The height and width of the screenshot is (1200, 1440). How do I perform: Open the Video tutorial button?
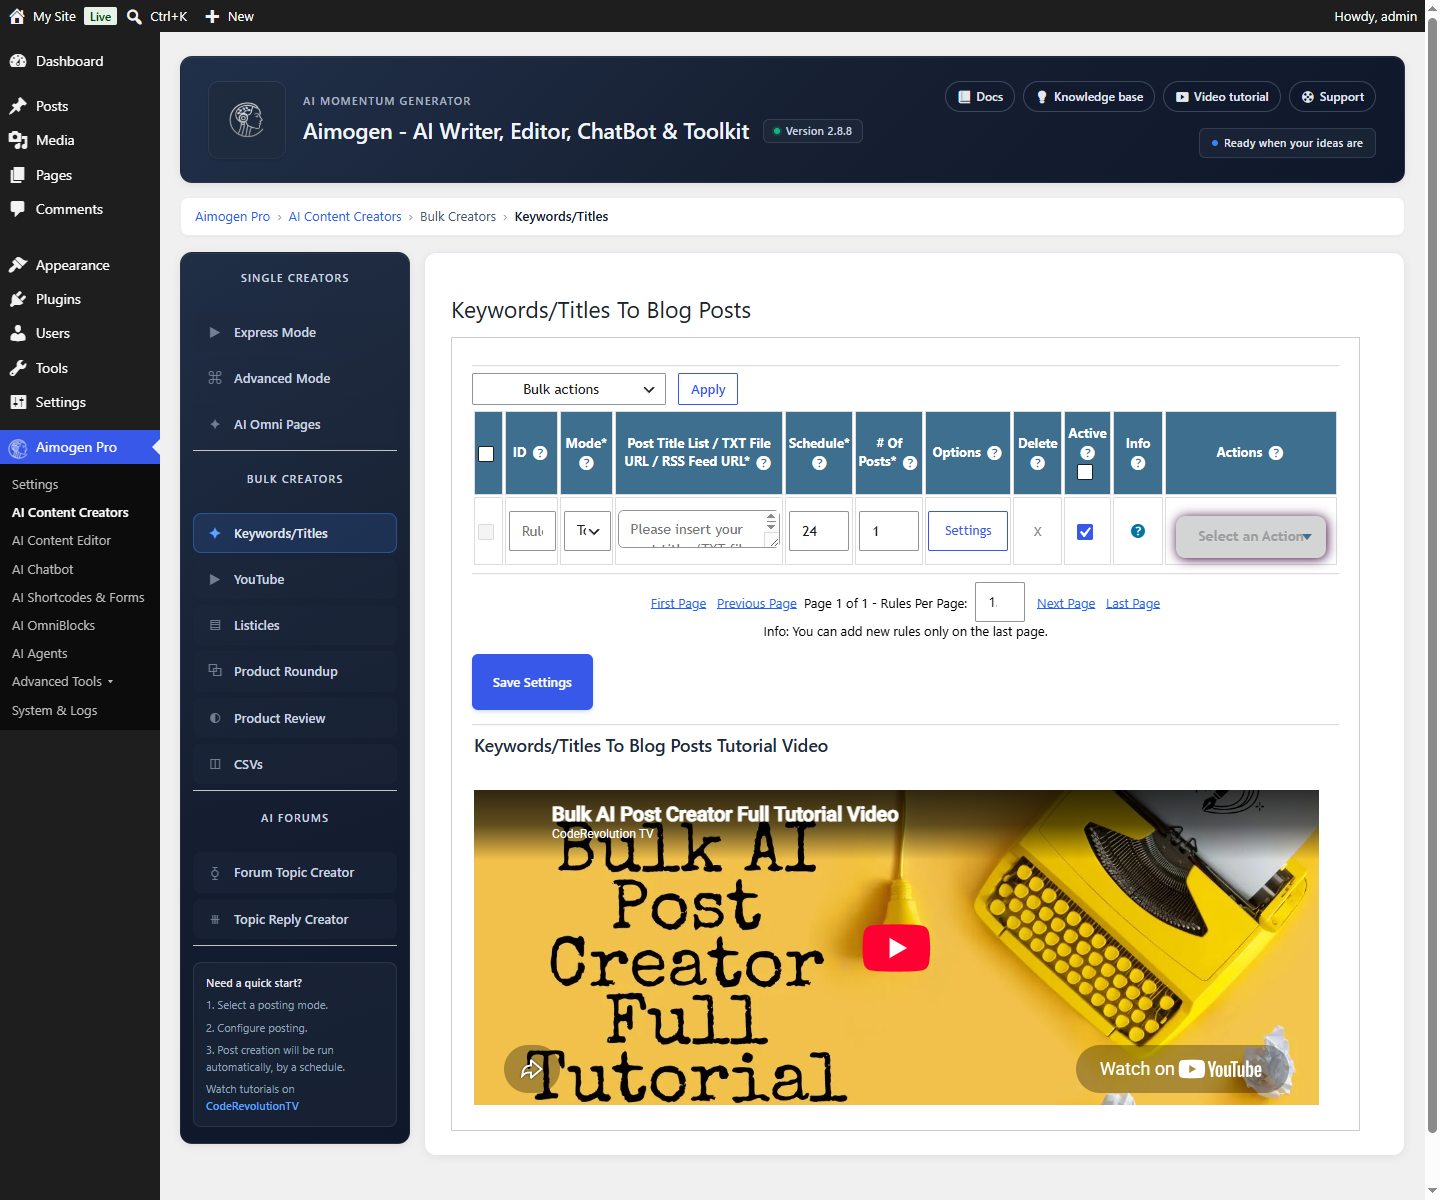point(1222,97)
